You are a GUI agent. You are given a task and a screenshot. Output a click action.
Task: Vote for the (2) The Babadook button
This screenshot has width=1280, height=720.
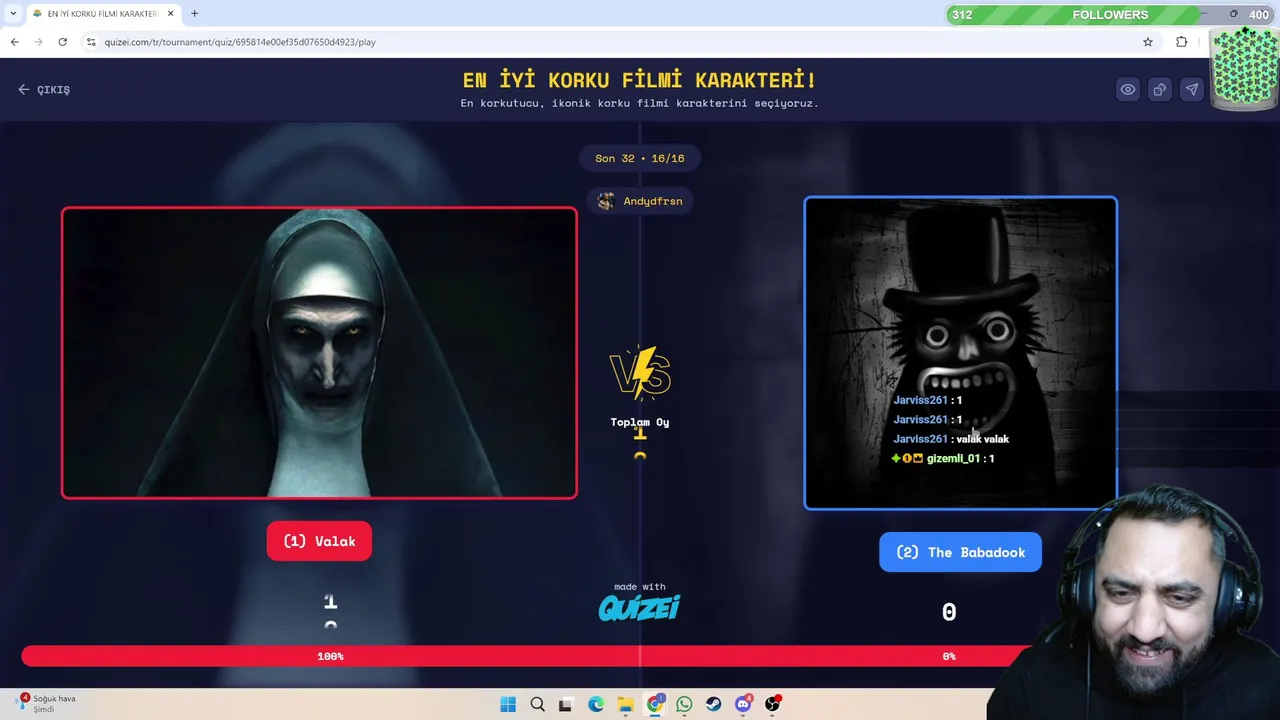tap(960, 552)
